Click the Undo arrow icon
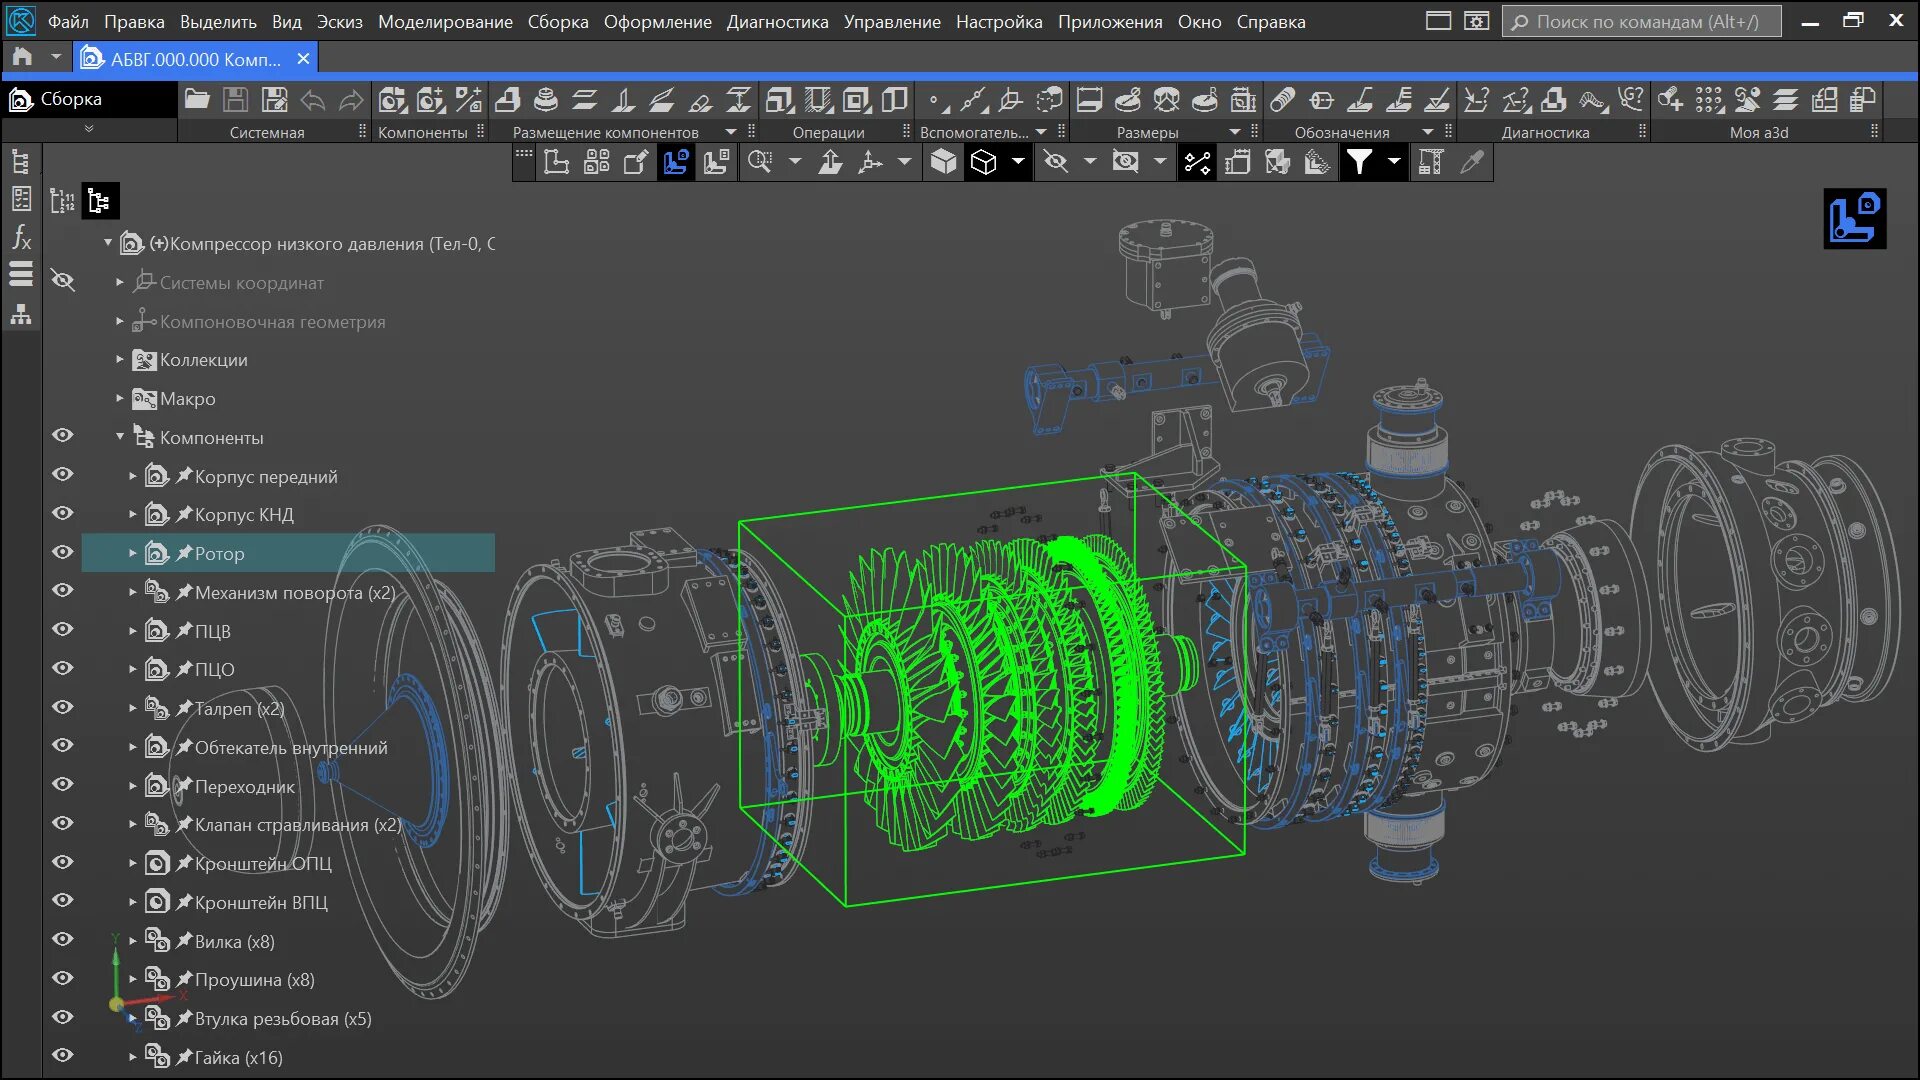This screenshot has width=1920, height=1080. tap(313, 99)
